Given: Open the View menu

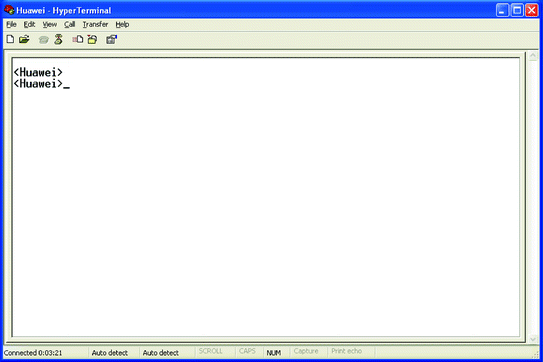Looking at the screenshot, I should 50,24.
